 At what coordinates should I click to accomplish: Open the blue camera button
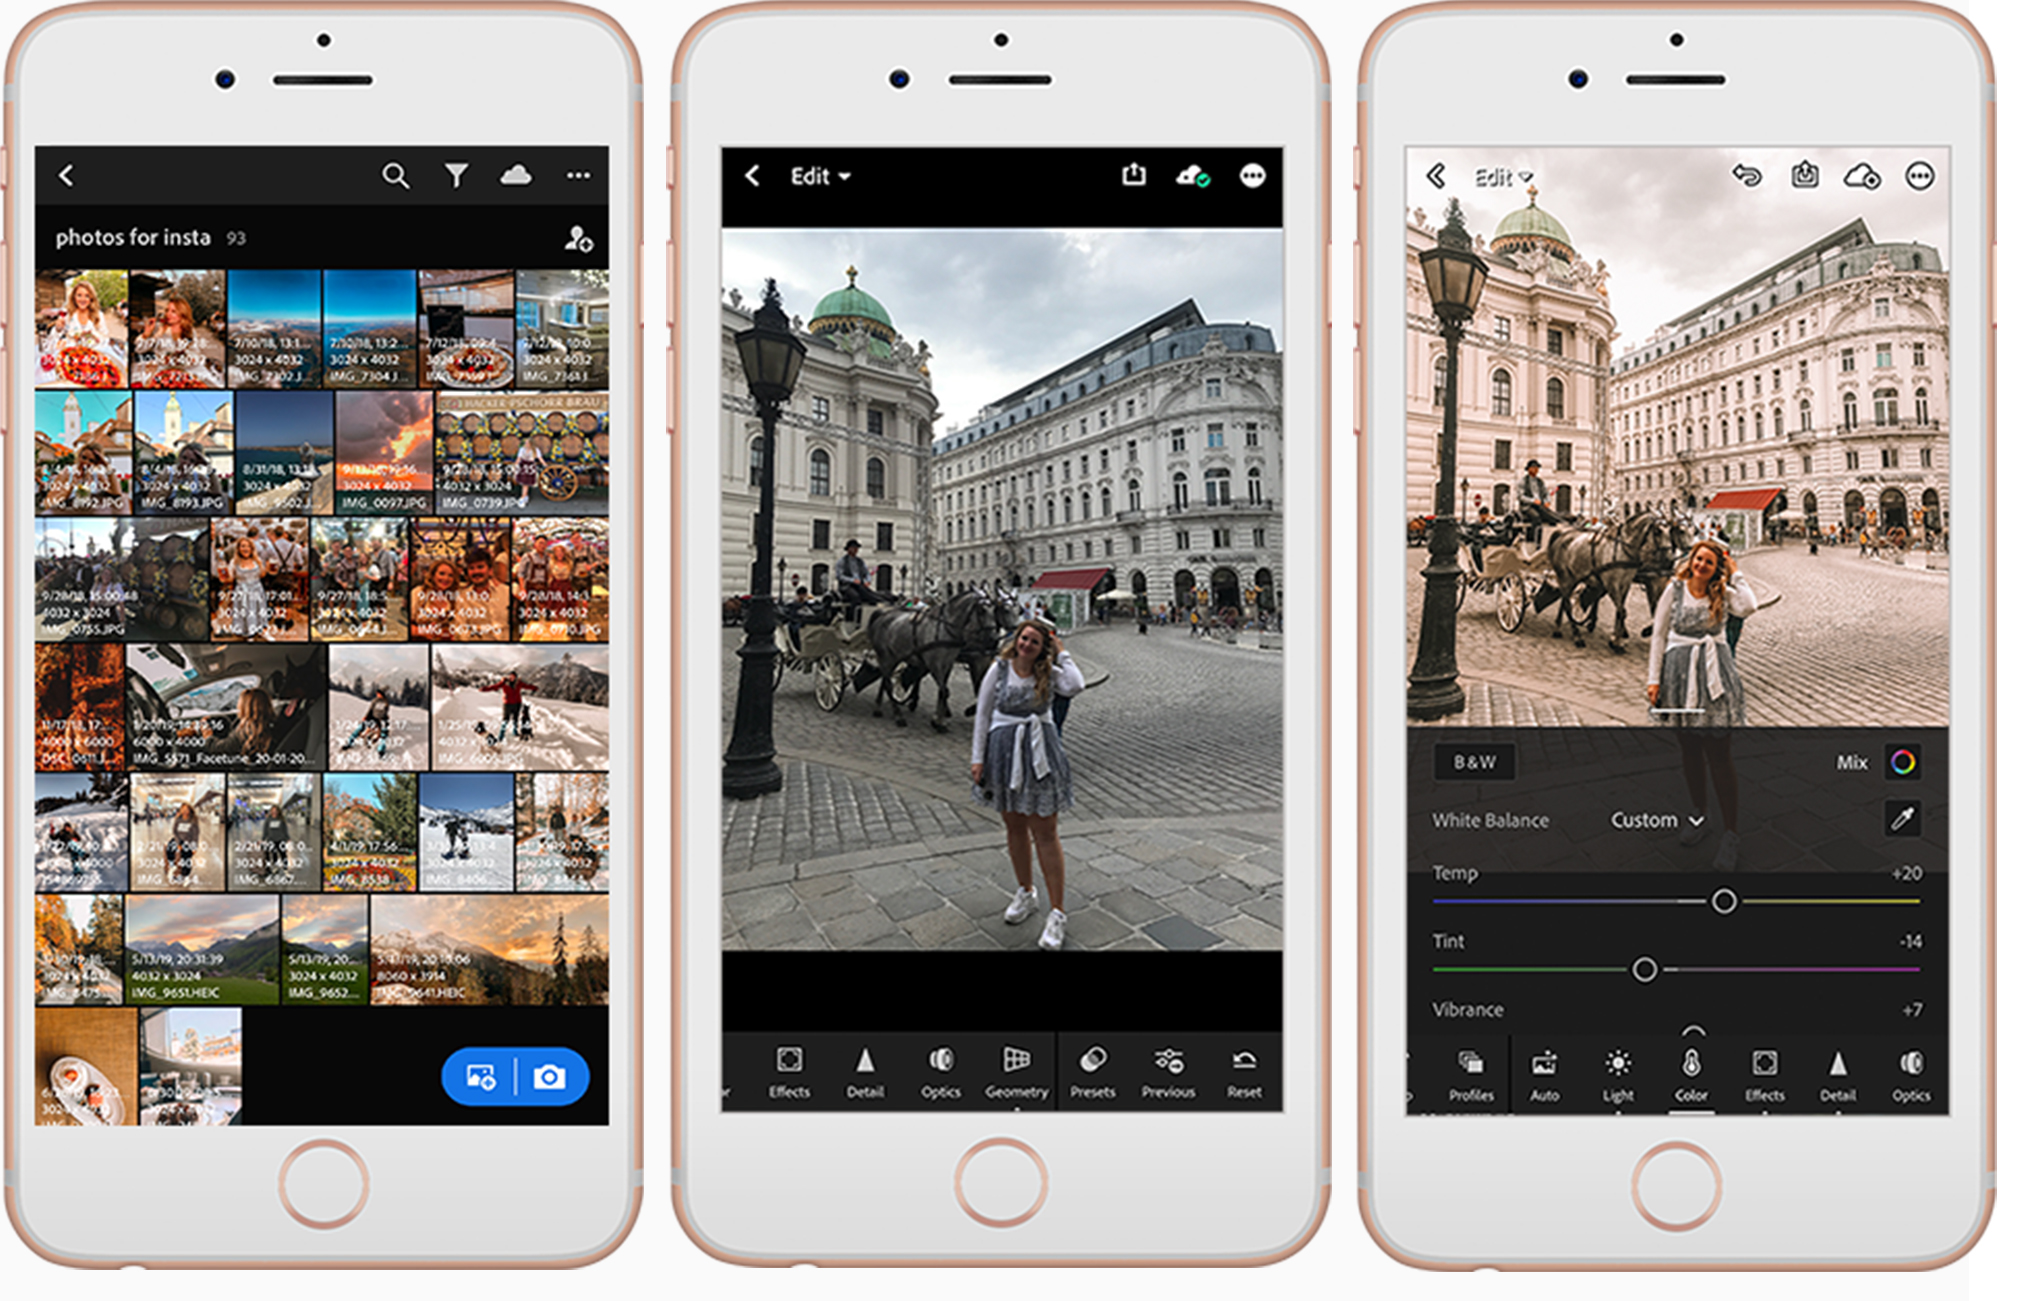(549, 1077)
